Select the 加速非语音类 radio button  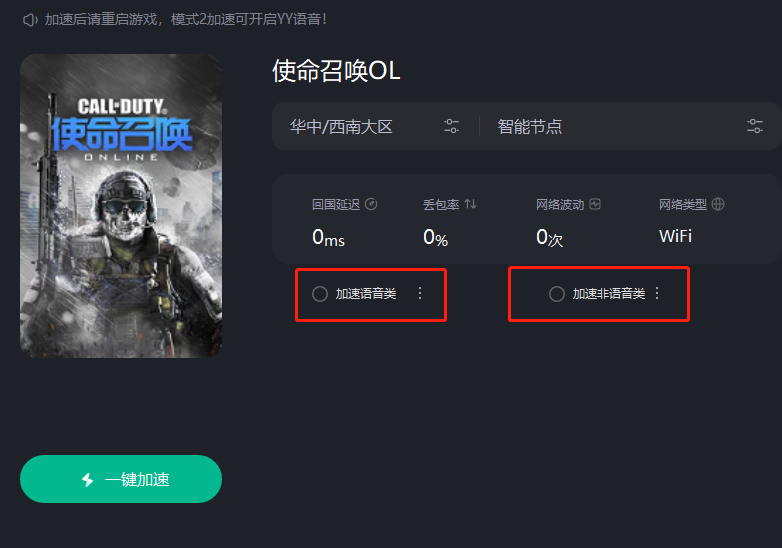tap(557, 294)
